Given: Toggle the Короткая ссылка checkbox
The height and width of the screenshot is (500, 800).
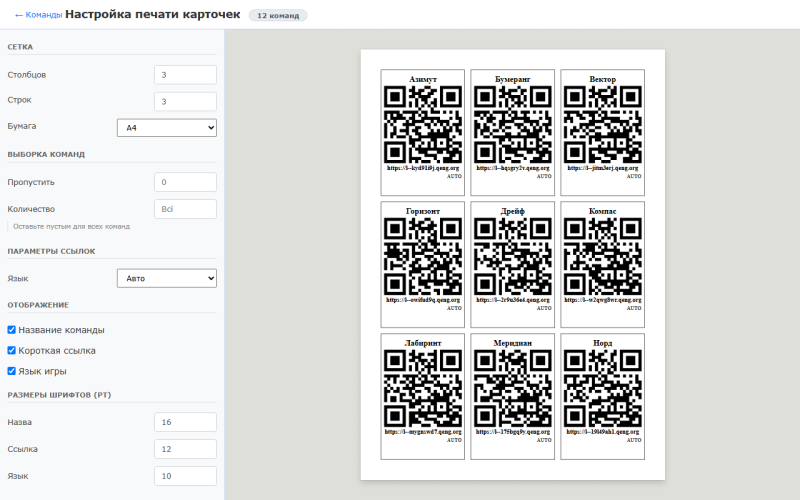Looking at the screenshot, I should click(x=12, y=351).
